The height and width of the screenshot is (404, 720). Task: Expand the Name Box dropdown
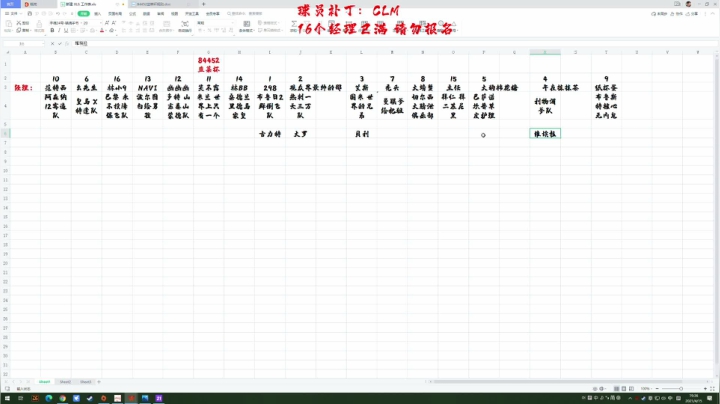tap(43, 44)
